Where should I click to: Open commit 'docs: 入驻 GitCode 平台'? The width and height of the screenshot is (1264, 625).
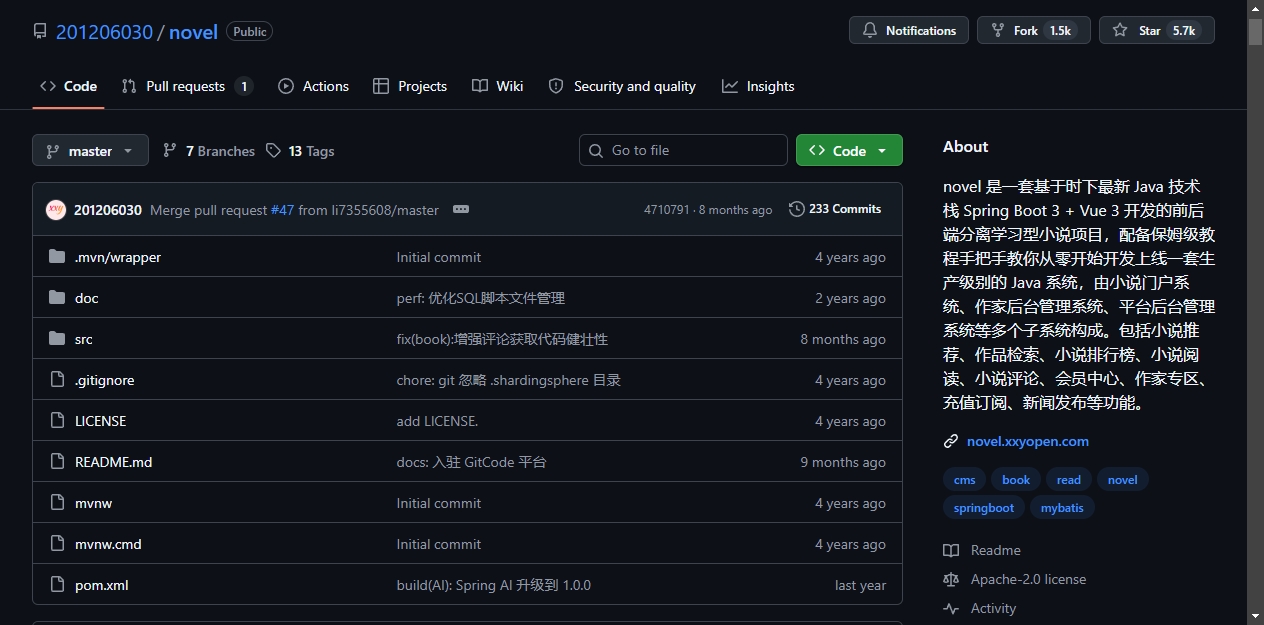pyautogui.click(x=472, y=462)
